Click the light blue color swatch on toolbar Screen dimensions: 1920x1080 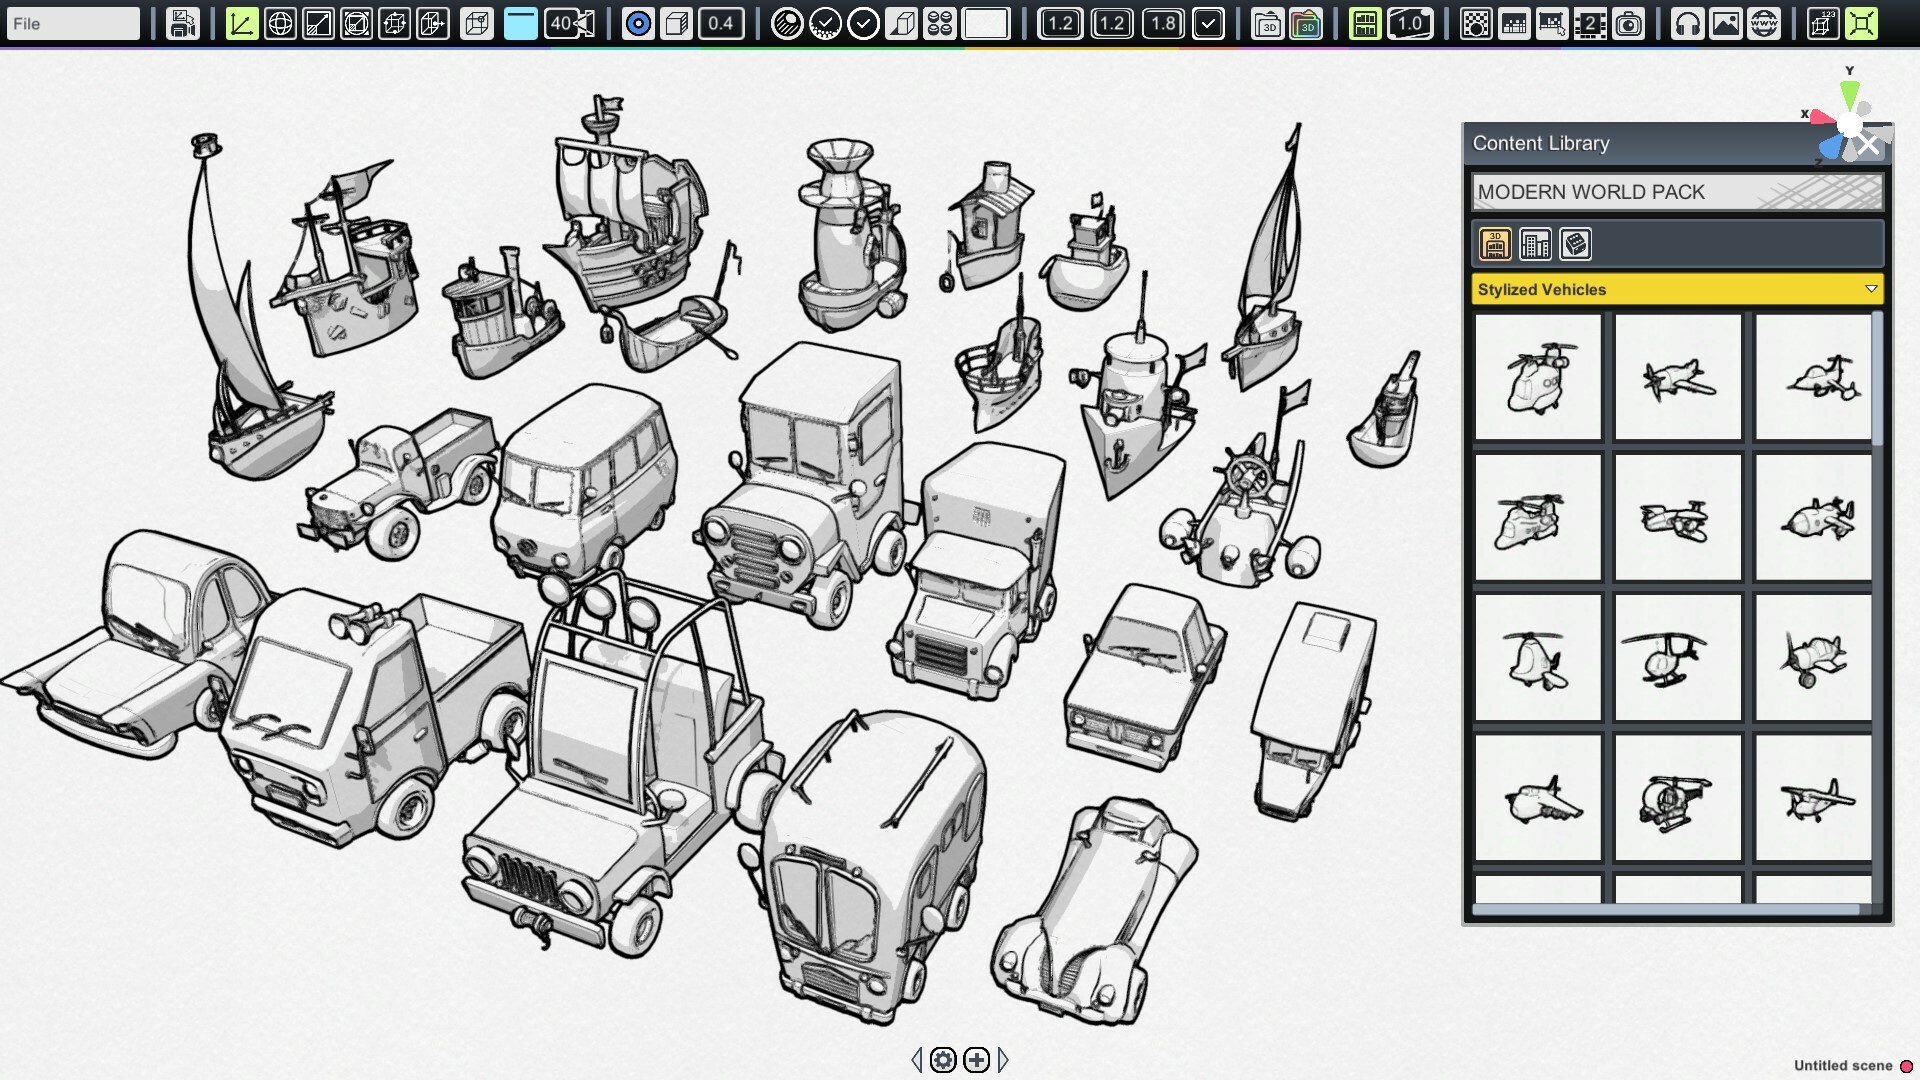pos(521,23)
